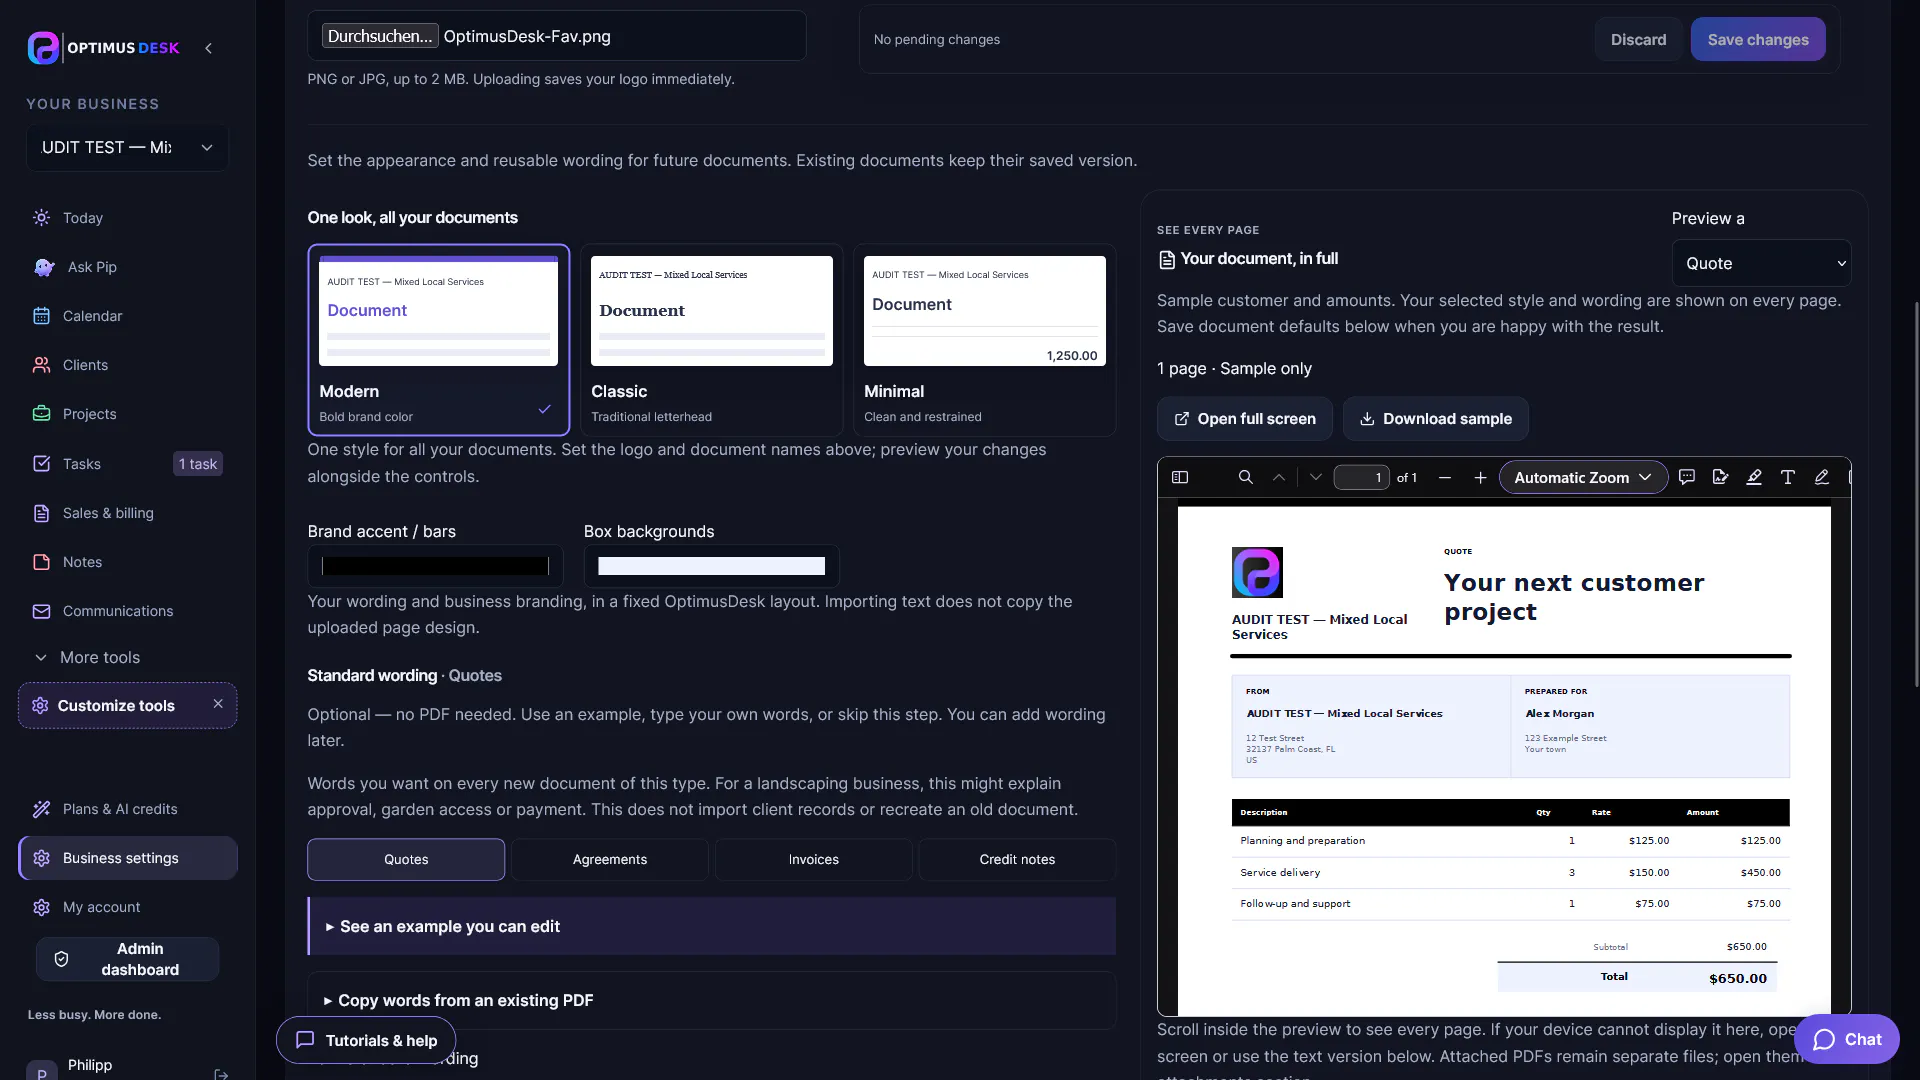Select the highlight annotation tool
Image resolution: width=1920 pixels, height=1080 pixels.
click(1754, 478)
